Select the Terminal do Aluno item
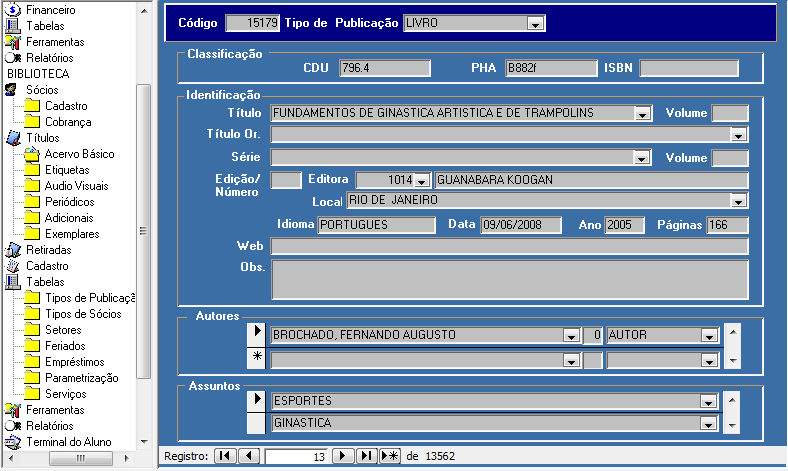788x471 pixels. [69, 442]
